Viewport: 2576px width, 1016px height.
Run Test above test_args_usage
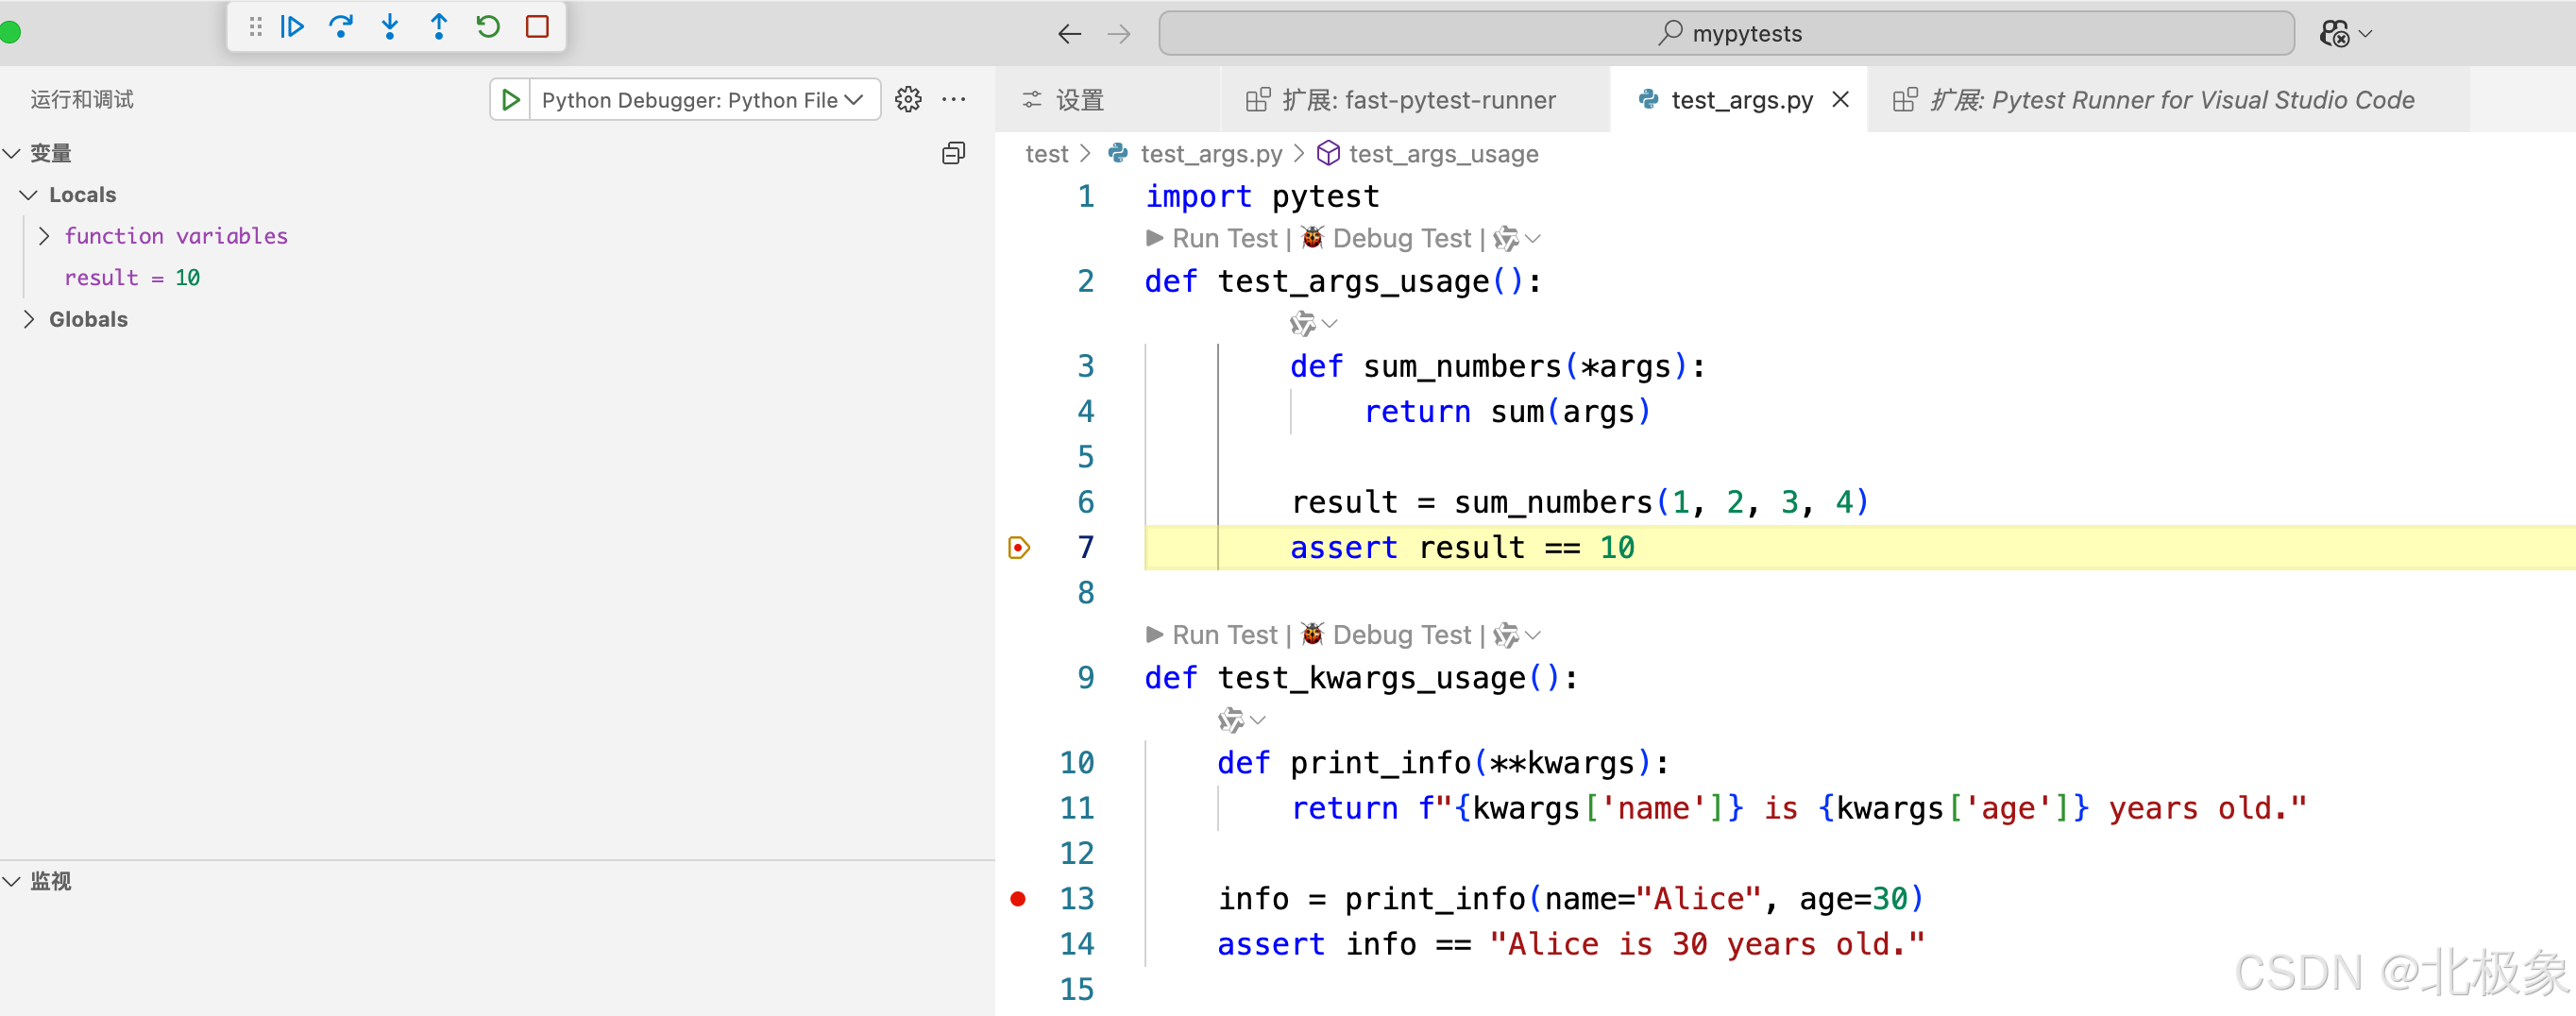point(1211,238)
